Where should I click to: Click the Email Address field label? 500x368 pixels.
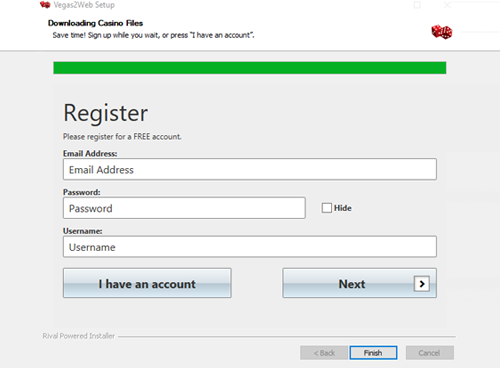tap(90, 154)
